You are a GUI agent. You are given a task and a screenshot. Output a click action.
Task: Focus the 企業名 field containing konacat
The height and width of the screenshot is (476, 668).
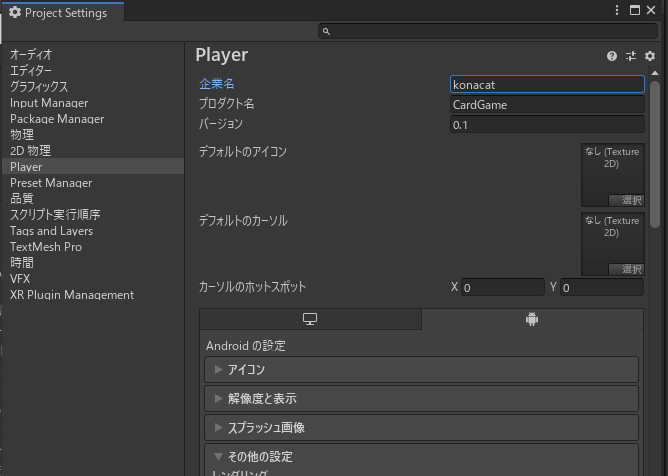[x=547, y=84]
